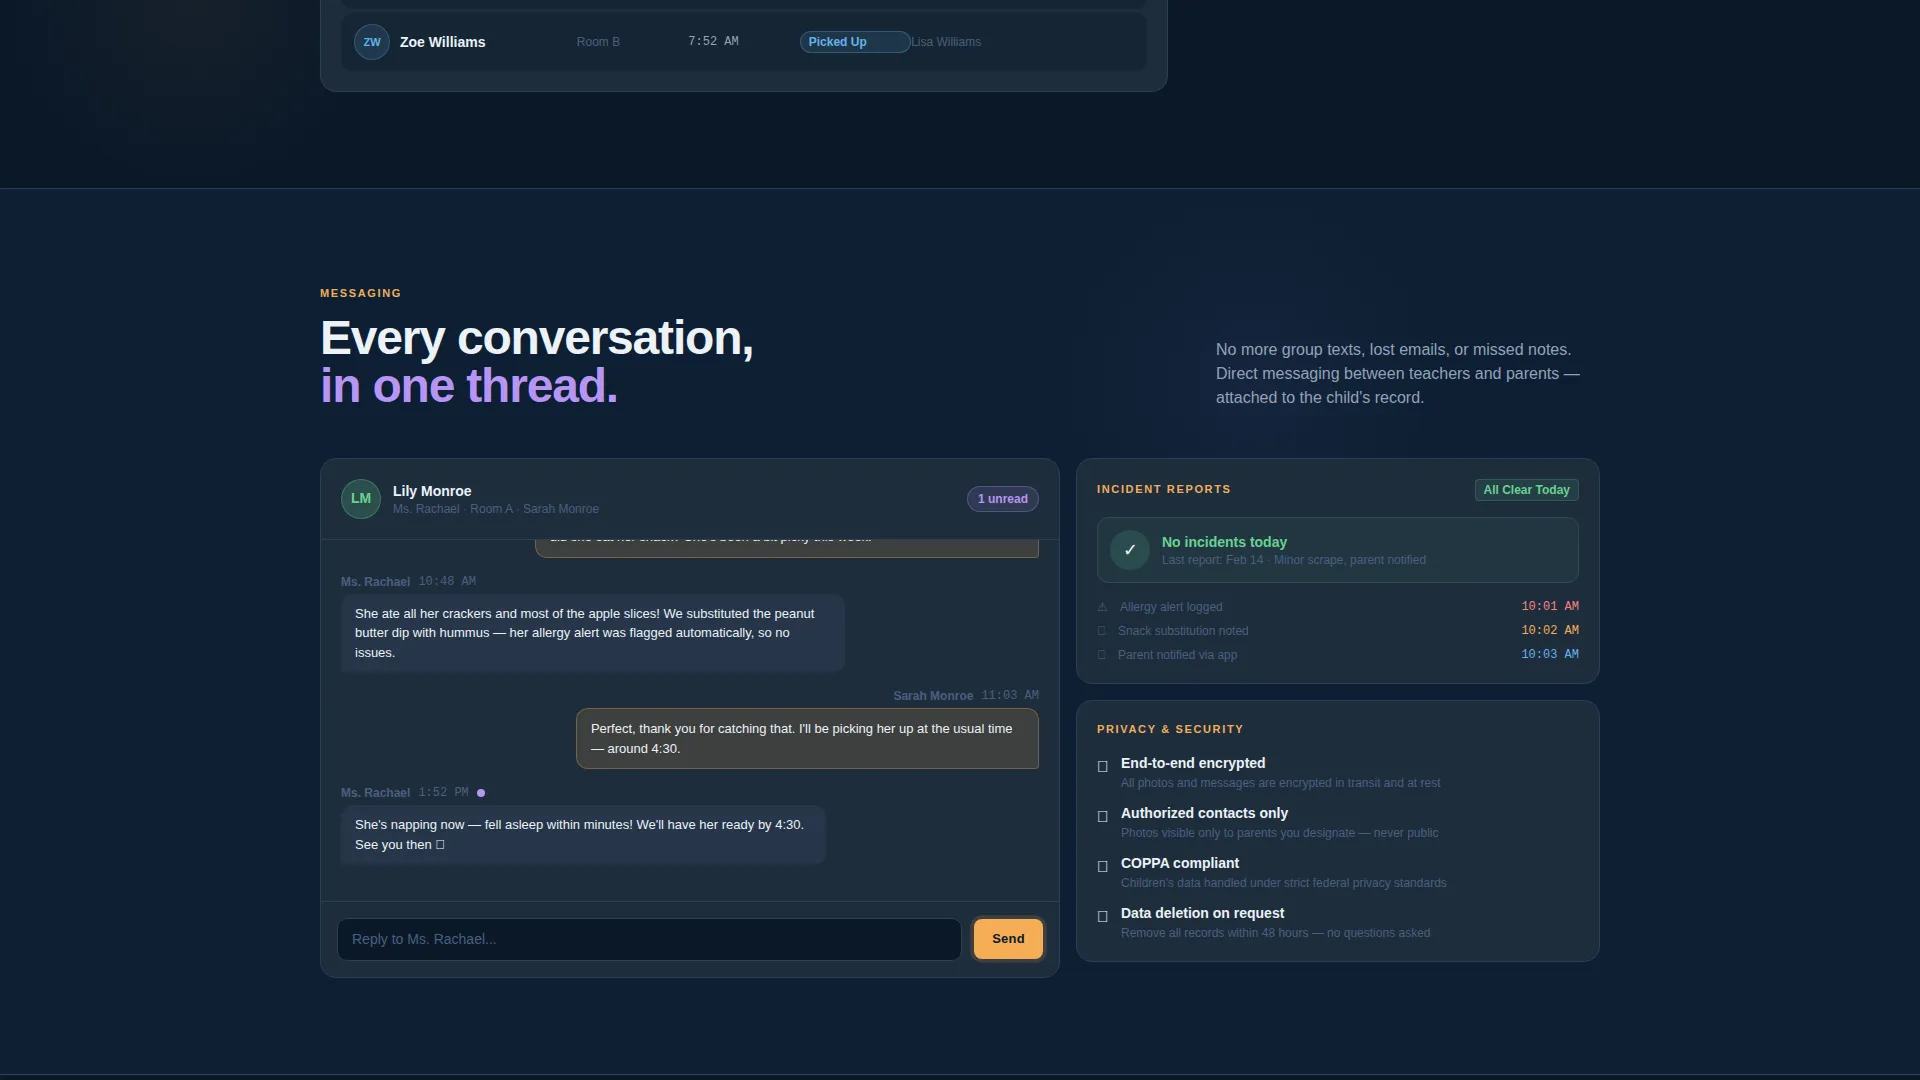Click the 'No more group texts' description paragraph
Image resolution: width=1920 pixels, height=1080 pixels.
pyautogui.click(x=1398, y=374)
